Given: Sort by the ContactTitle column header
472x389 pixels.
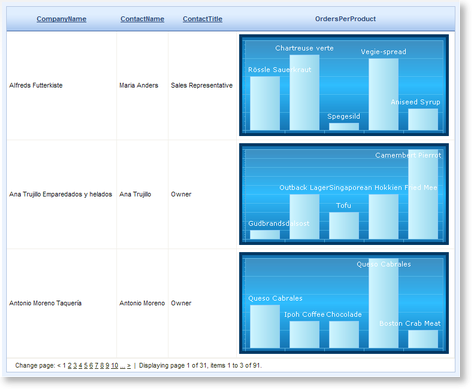Looking at the screenshot, I should (x=202, y=19).
